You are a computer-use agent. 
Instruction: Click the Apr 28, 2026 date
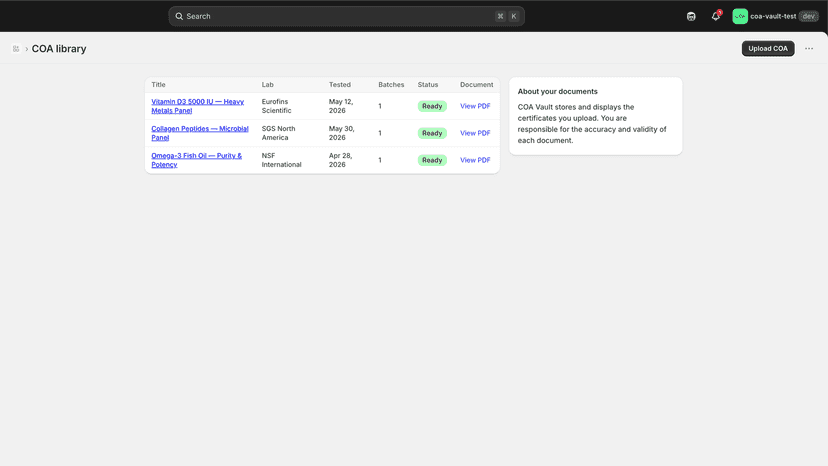pos(341,160)
